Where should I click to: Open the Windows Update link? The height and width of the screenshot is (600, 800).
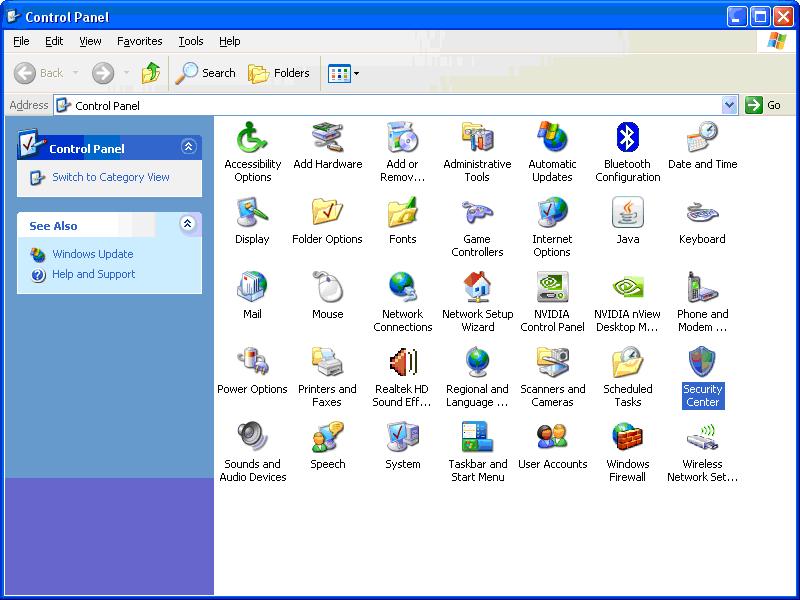pos(93,254)
